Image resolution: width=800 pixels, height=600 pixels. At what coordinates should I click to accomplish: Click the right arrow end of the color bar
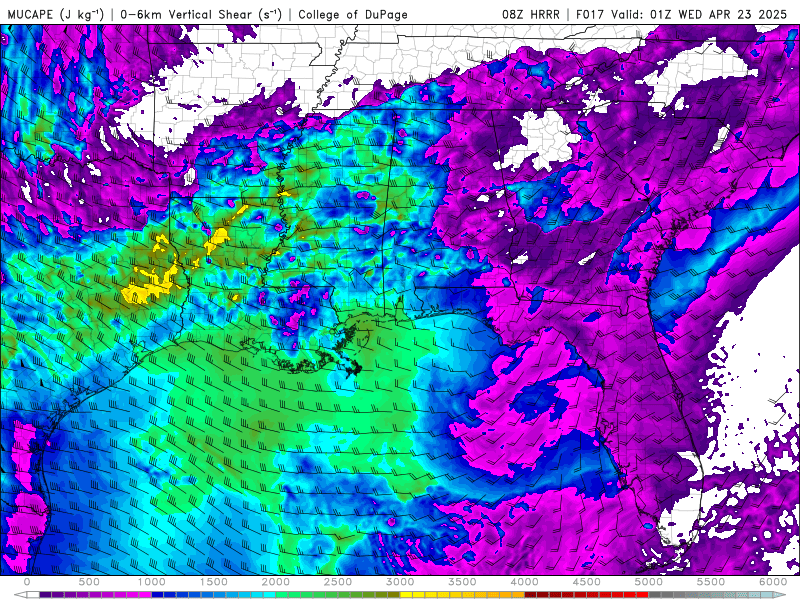tap(780, 595)
